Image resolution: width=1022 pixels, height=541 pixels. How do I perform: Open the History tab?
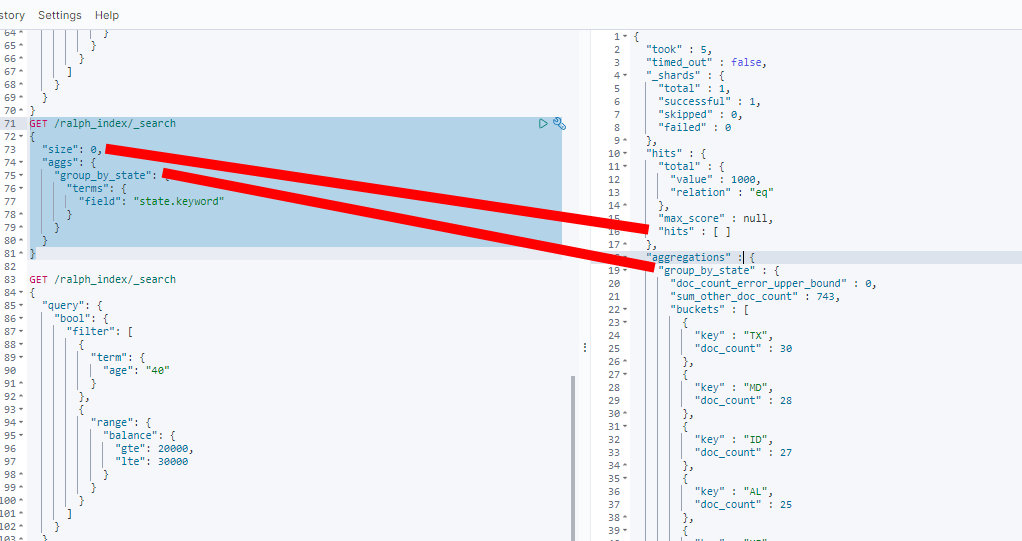[x=12, y=15]
